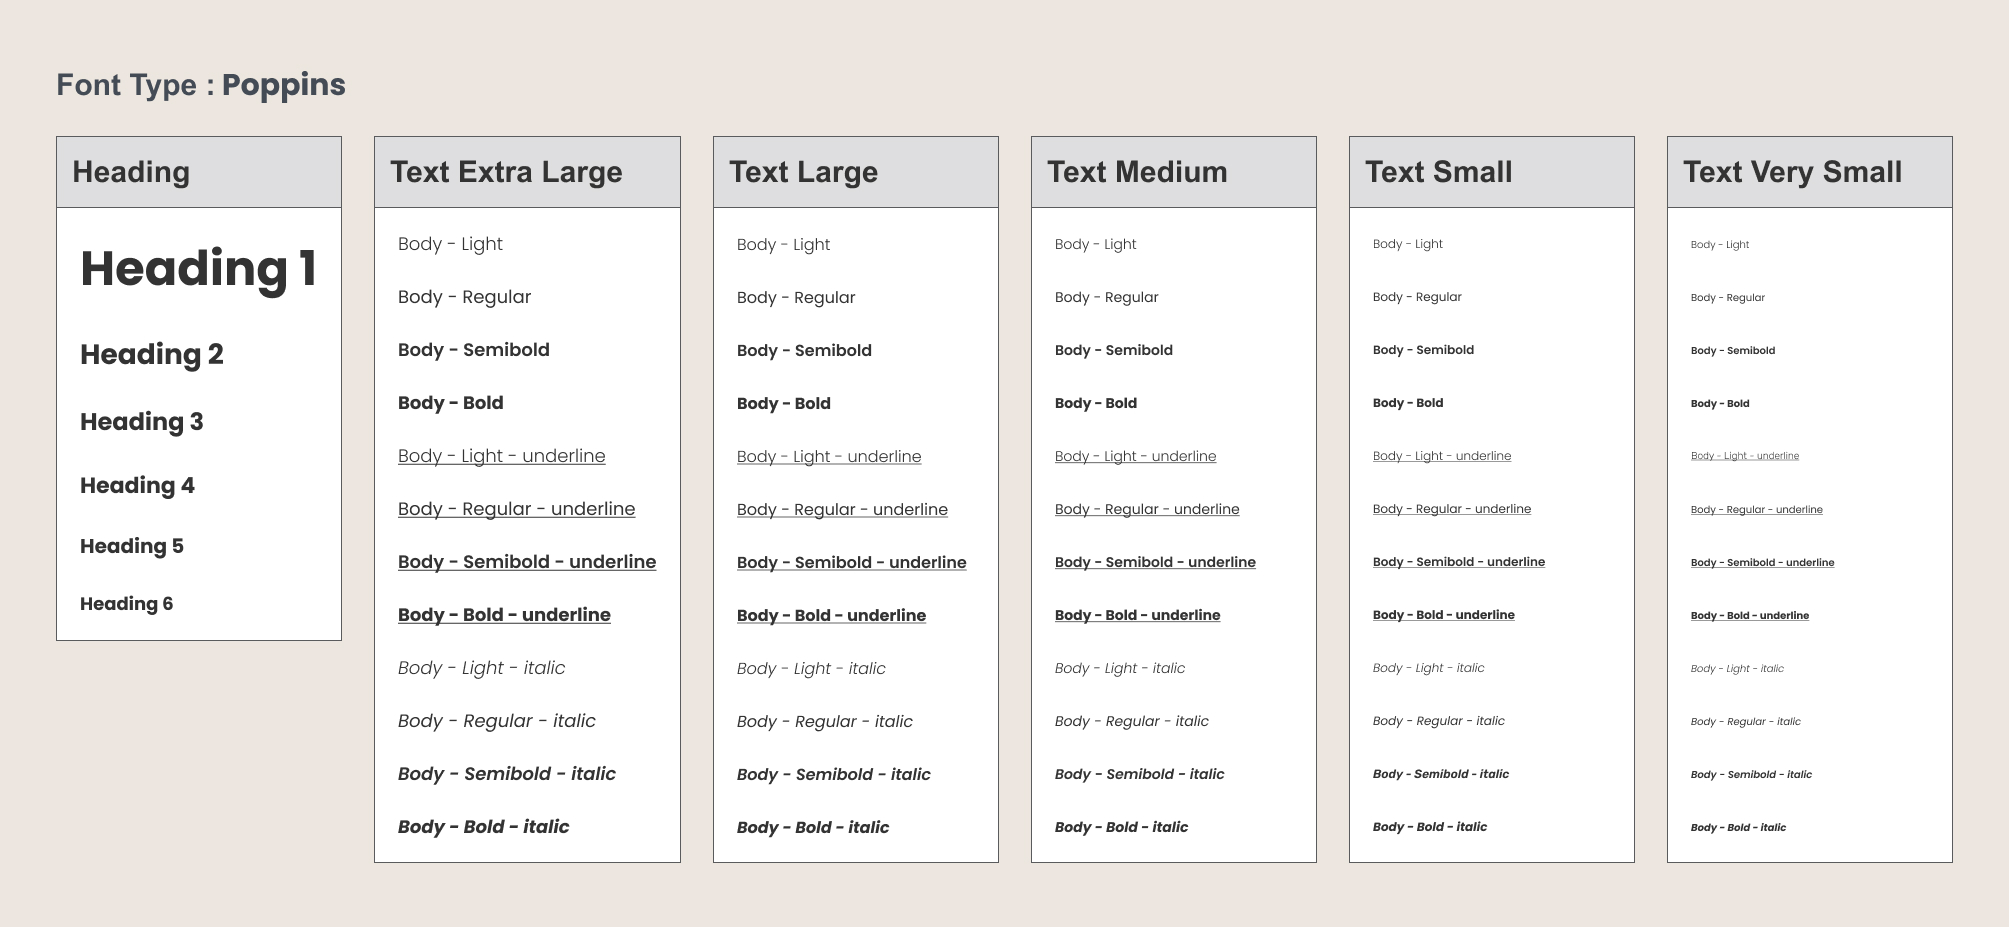Pick 'Body - Light - italic' in Text Medium
This screenshot has height=927, width=2009.
(x=1120, y=668)
